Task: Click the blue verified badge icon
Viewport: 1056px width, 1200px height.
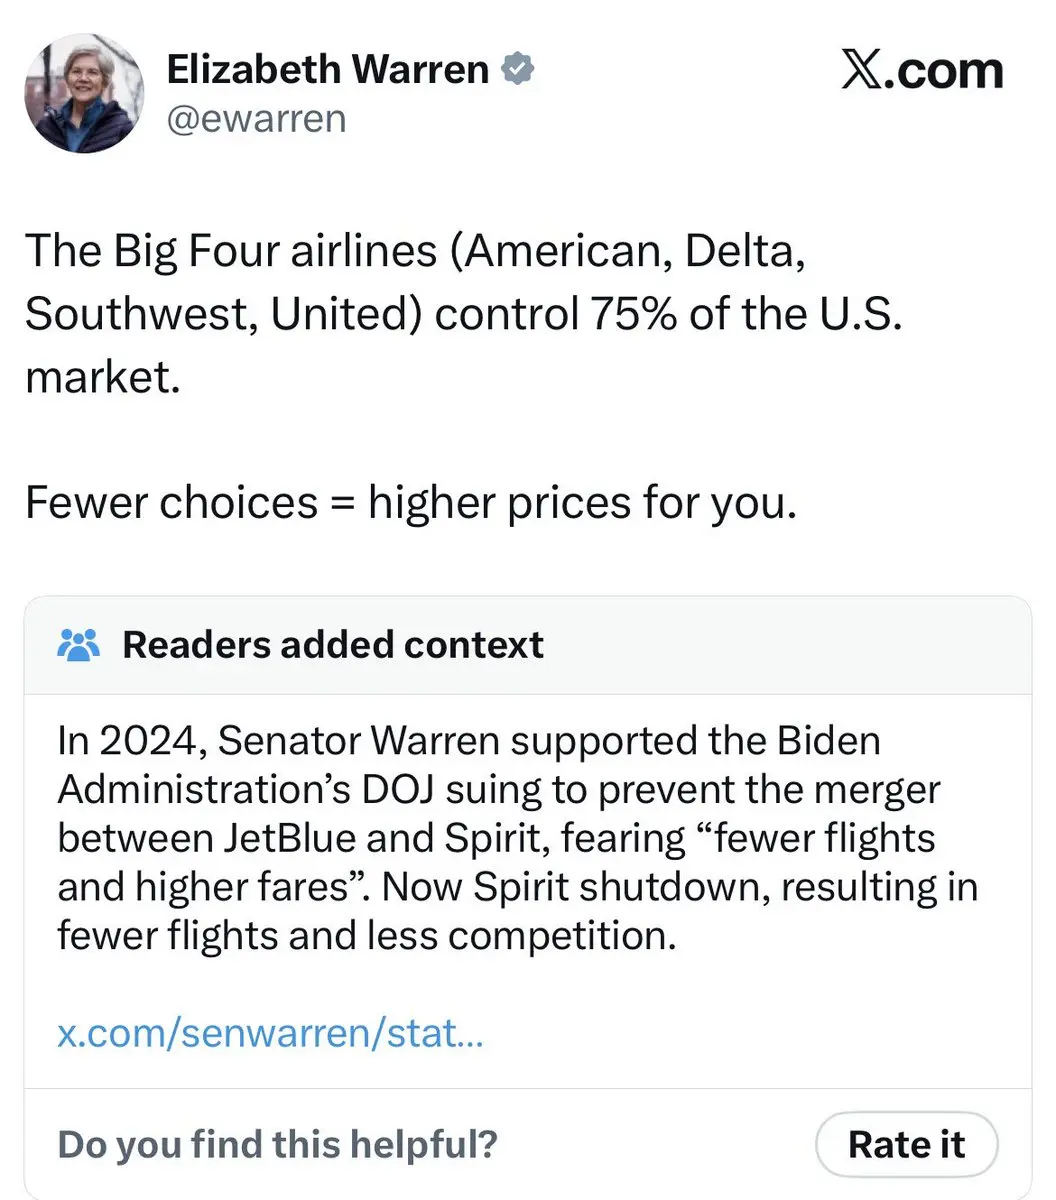Action: point(517,70)
